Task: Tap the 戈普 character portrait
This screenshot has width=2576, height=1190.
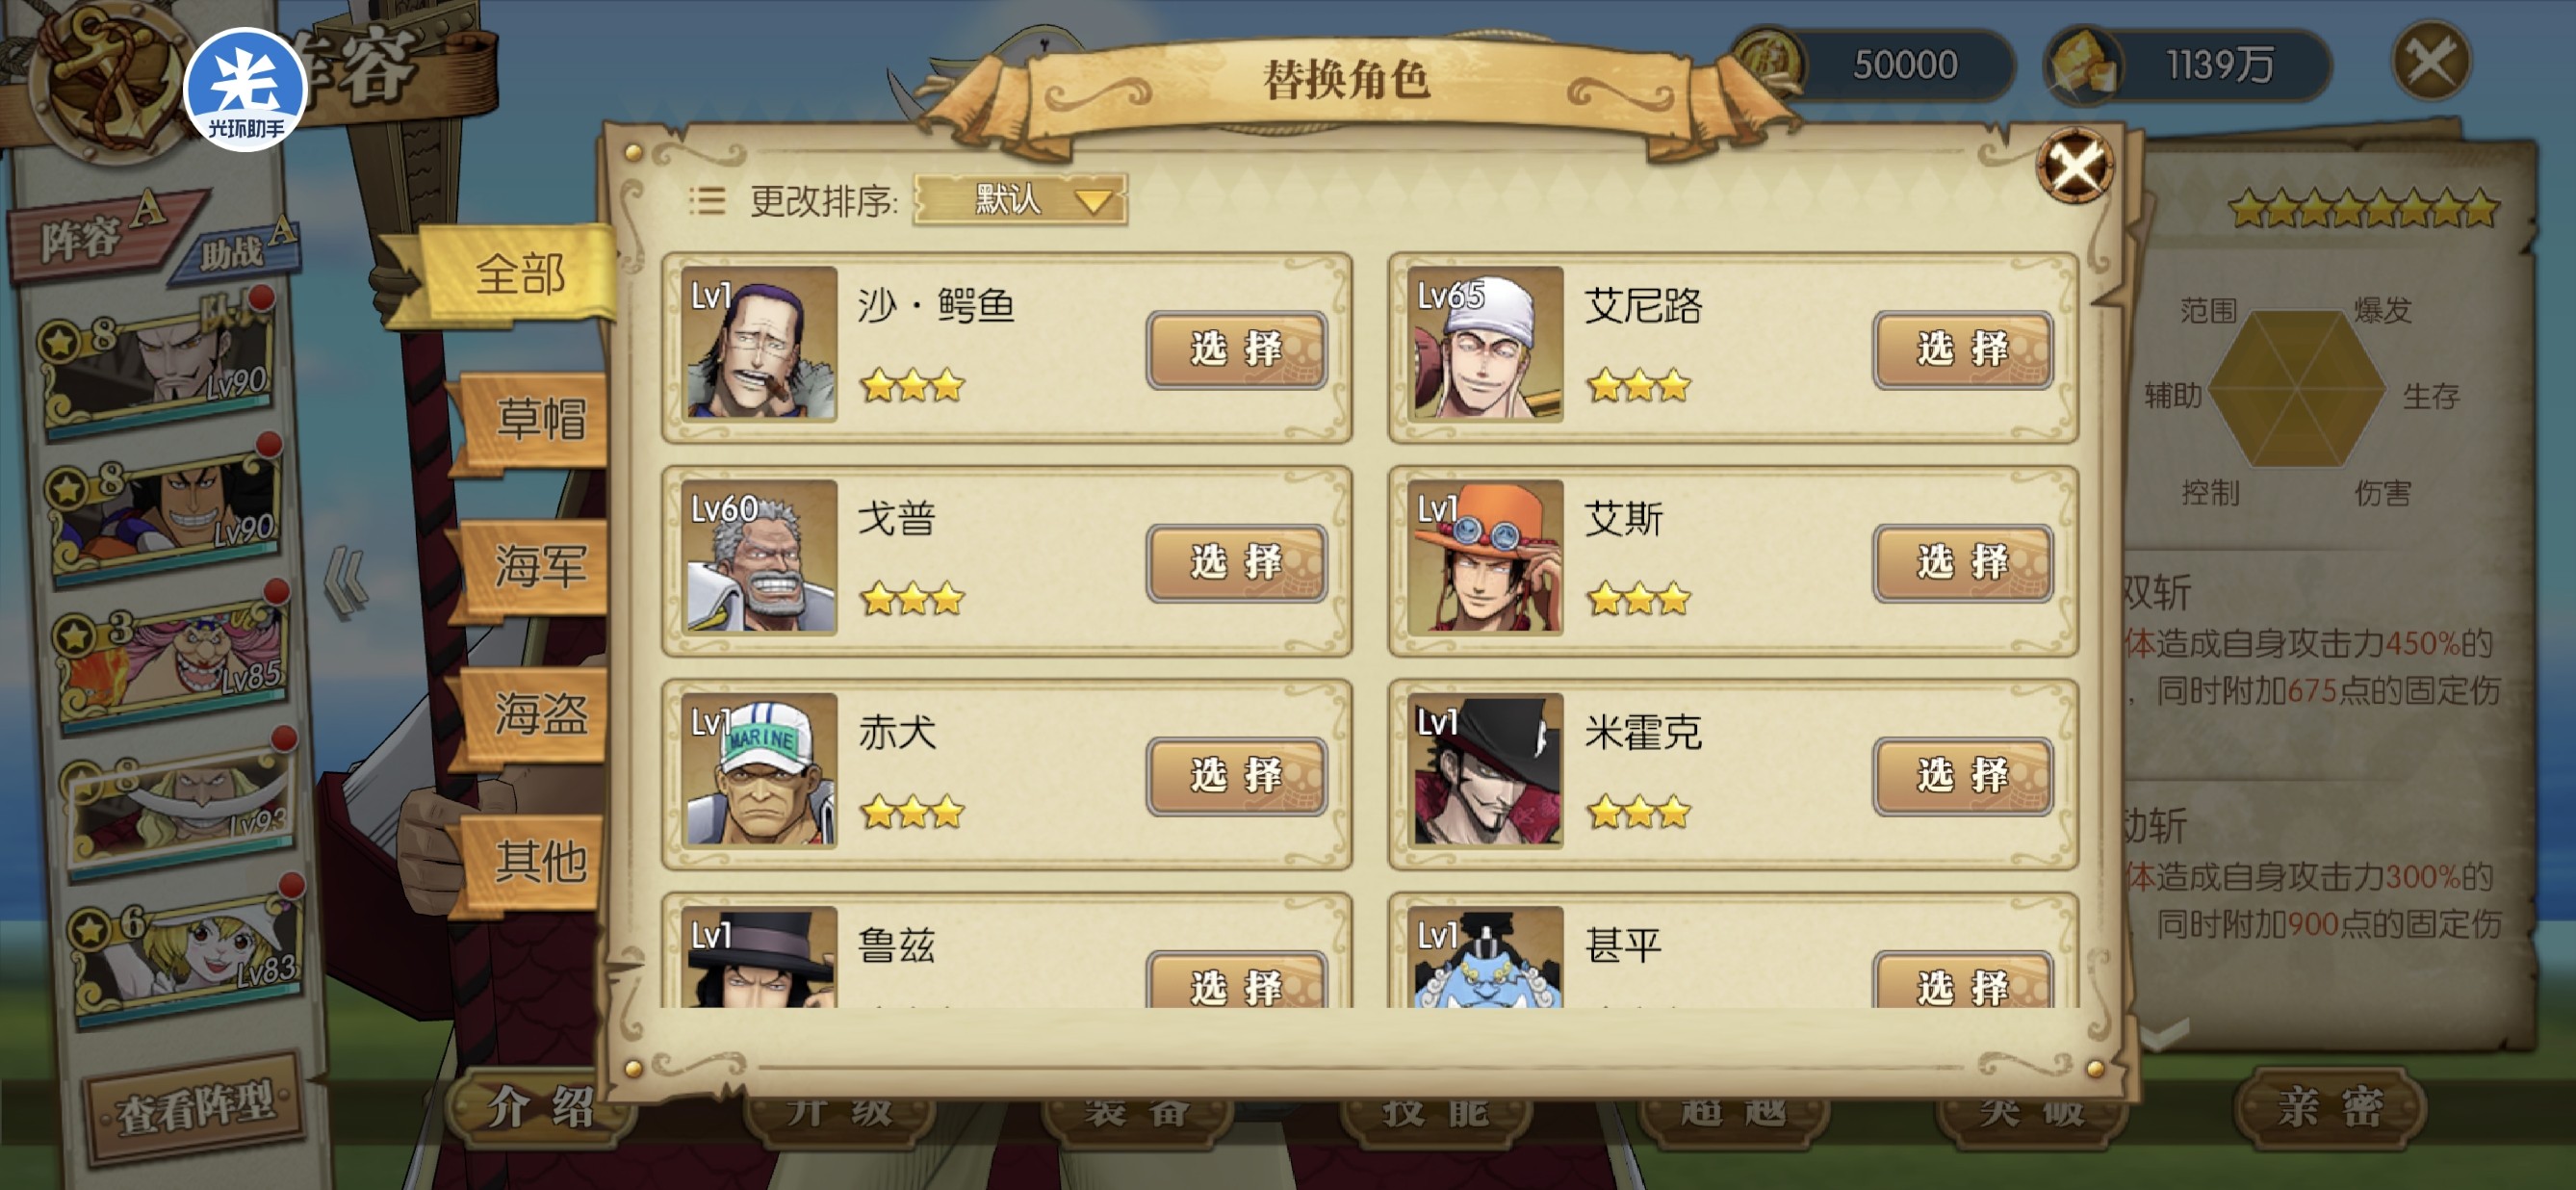Action: [x=759, y=557]
